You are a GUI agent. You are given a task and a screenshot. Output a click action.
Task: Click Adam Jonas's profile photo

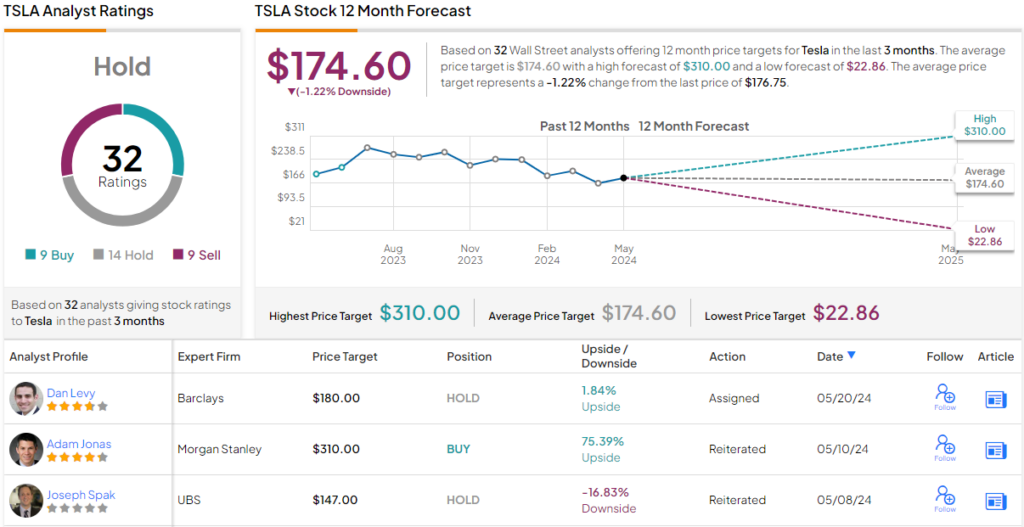pos(26,450)
